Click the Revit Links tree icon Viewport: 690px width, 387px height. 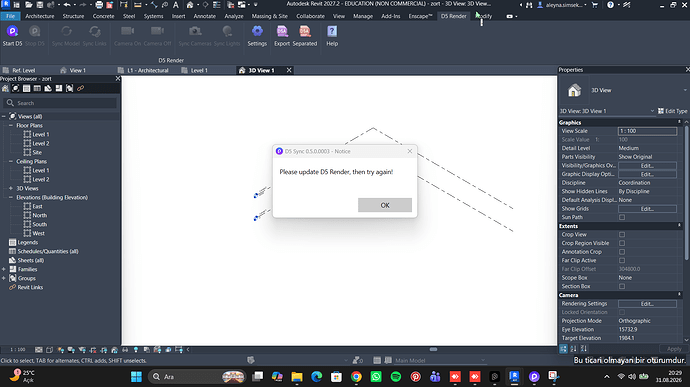12,287
